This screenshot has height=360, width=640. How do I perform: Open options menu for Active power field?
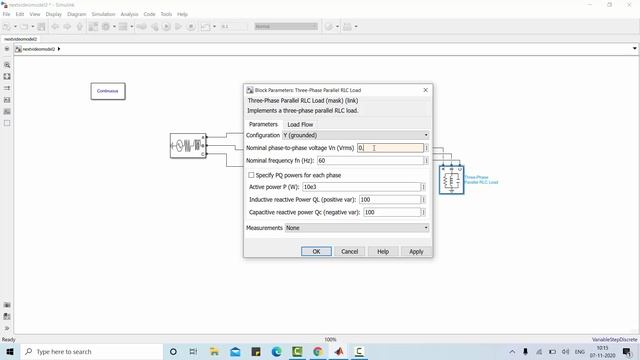[423, 187]
